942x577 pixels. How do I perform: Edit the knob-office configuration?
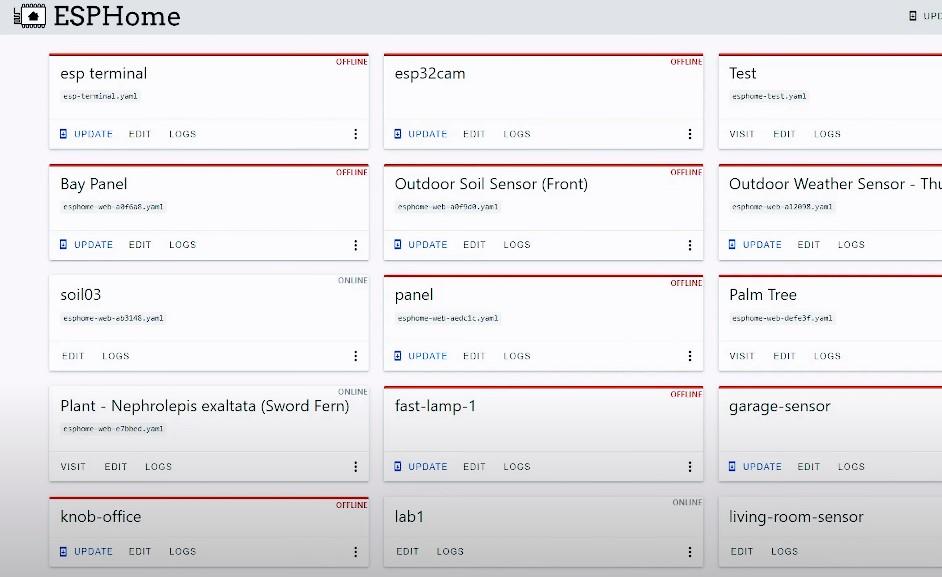coord(139,551)
